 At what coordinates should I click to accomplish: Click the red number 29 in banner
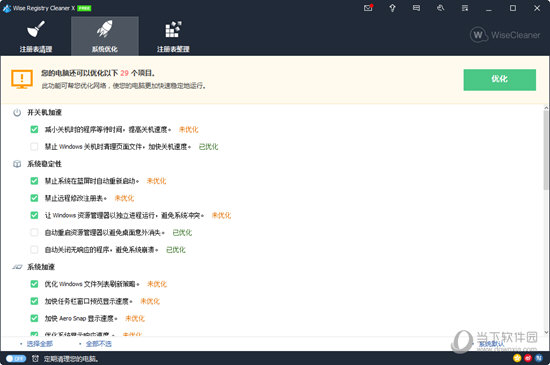[124, 73]
